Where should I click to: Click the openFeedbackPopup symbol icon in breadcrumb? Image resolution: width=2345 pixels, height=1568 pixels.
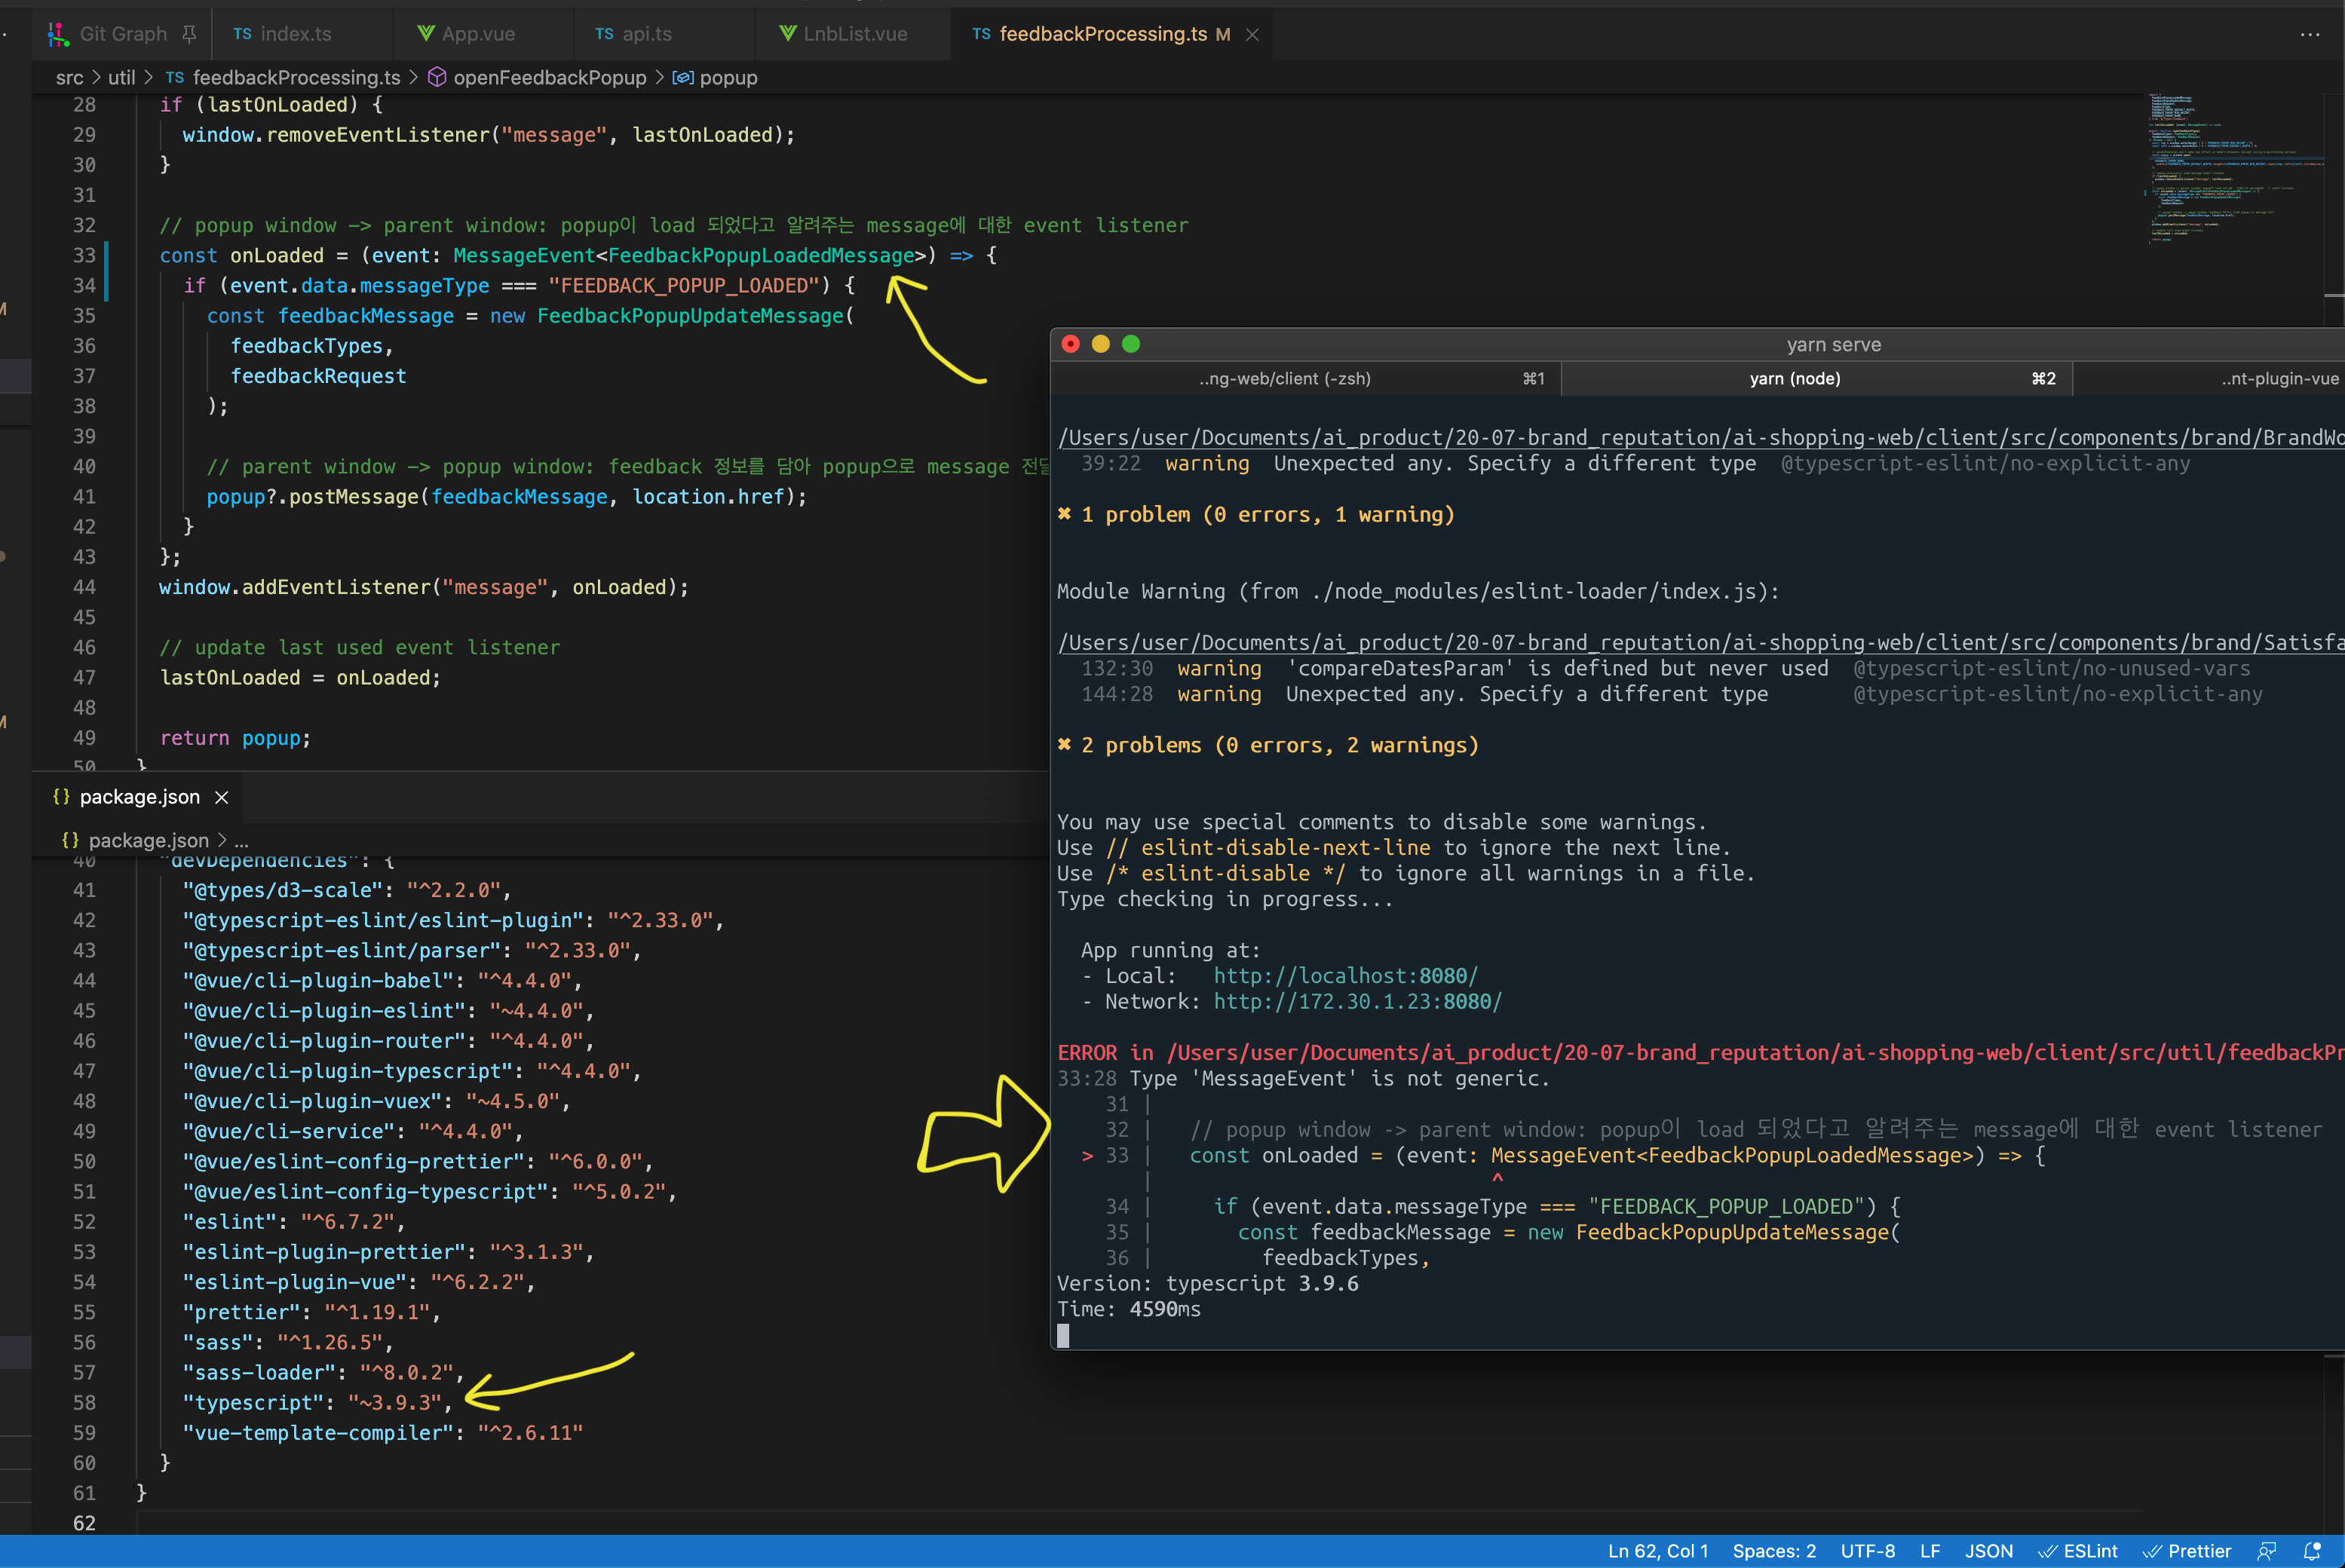pyautogui.click(x=437, y=77)
